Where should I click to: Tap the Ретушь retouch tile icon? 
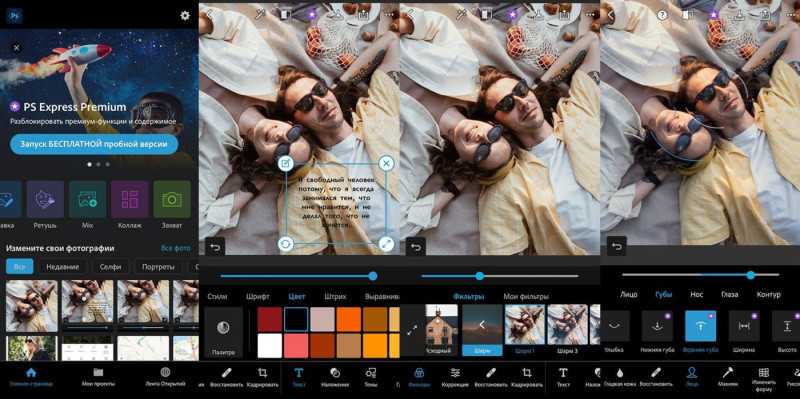click(45, 200)
